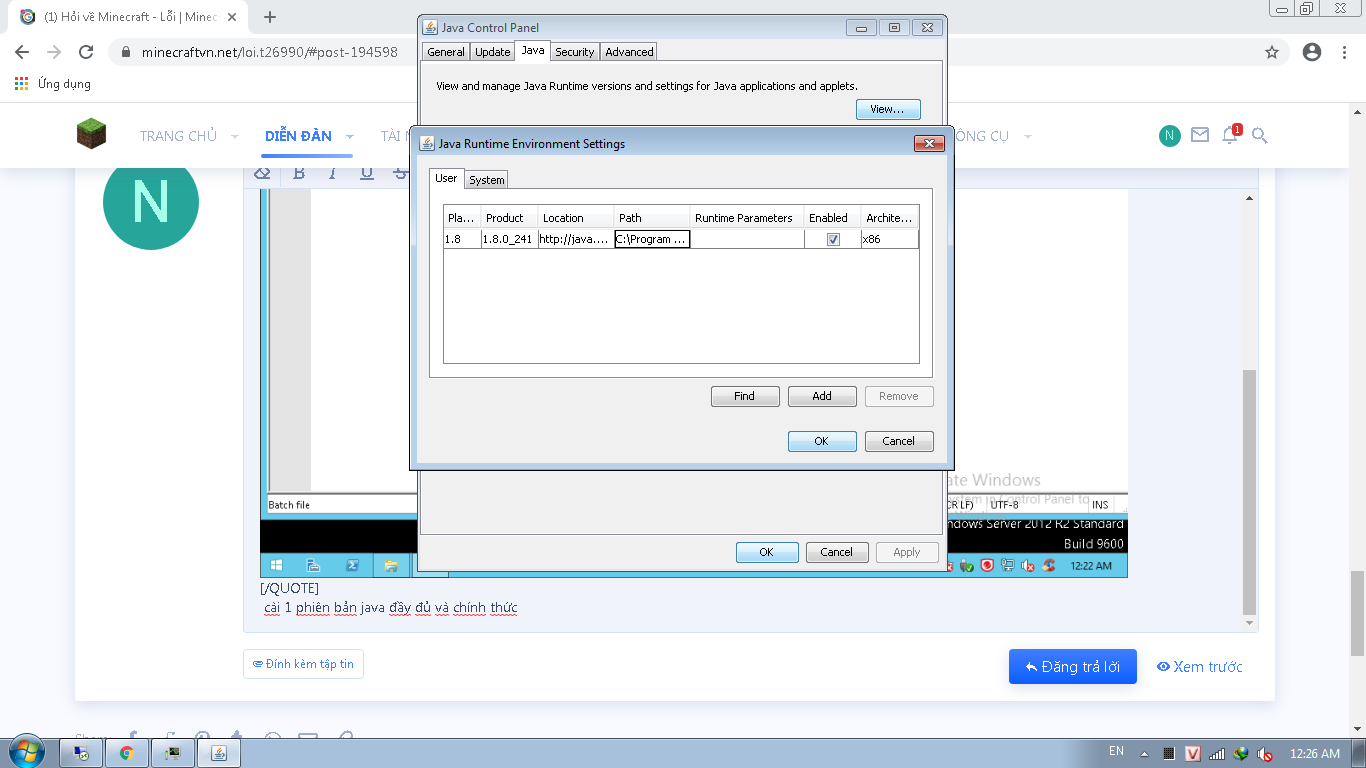Cancel the Java Runtime Environment Settings dialog
Viewport: 1366px width, 768px height.
[x=899, y=441]
